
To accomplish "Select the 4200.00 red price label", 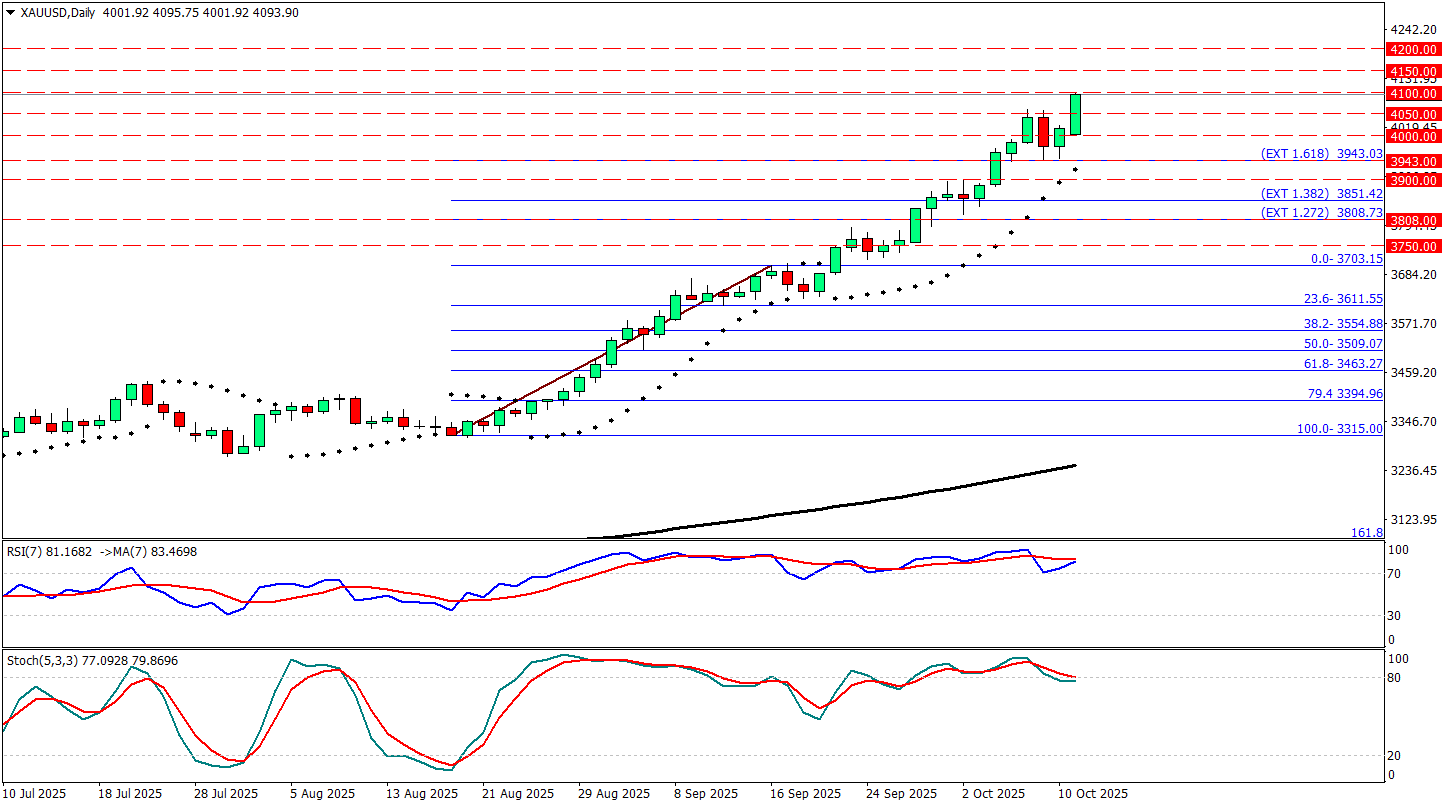I will click(x=1413, y=49).
